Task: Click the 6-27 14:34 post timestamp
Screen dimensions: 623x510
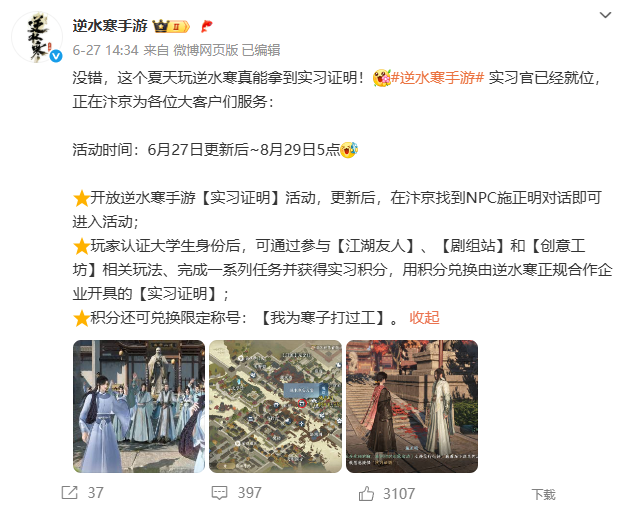Action: pos(105,50)
